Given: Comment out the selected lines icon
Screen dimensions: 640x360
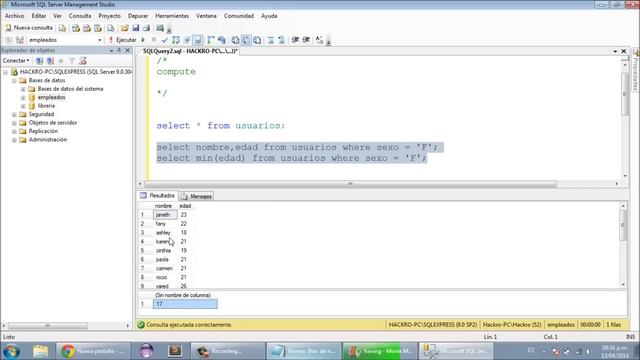Looking at the screenshot, I should (271, 40).
